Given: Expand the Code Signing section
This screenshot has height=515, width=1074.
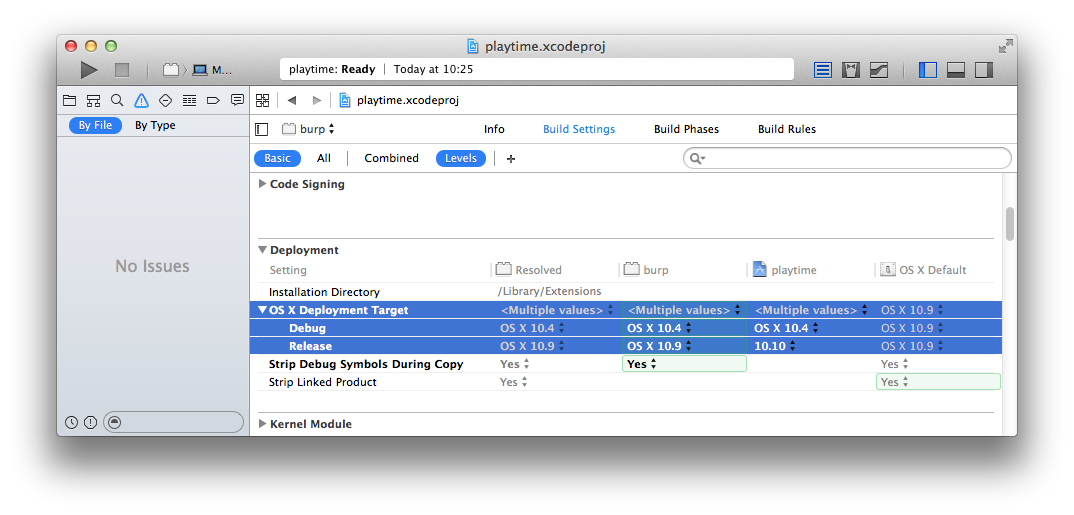Looking at the screenshot, I should click(262, 184).
